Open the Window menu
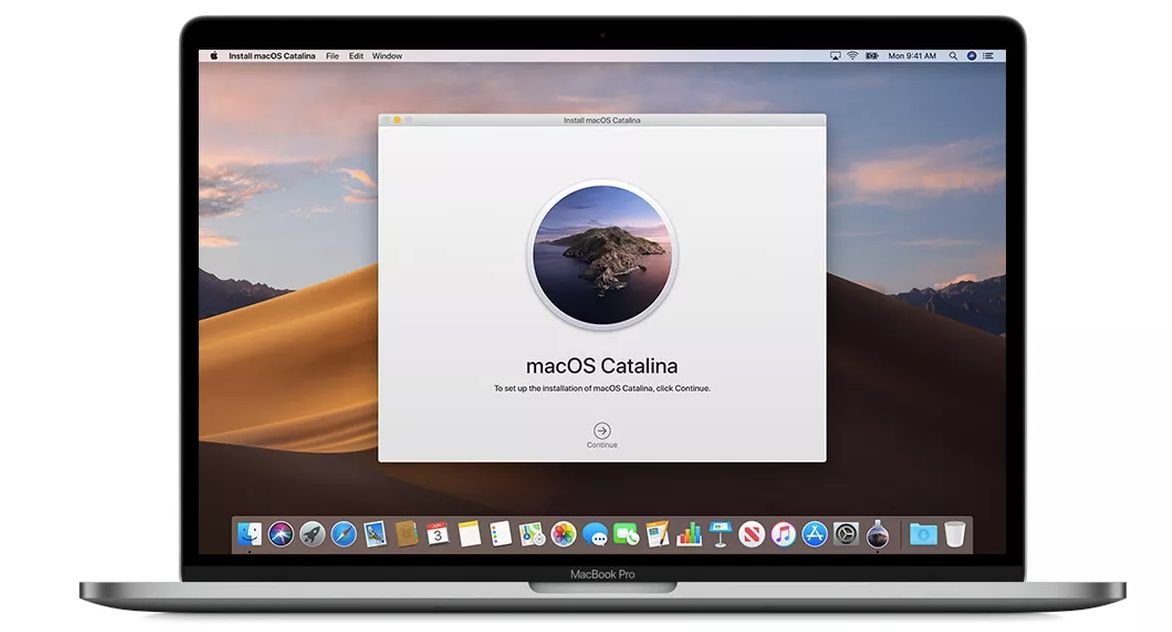 387,56
